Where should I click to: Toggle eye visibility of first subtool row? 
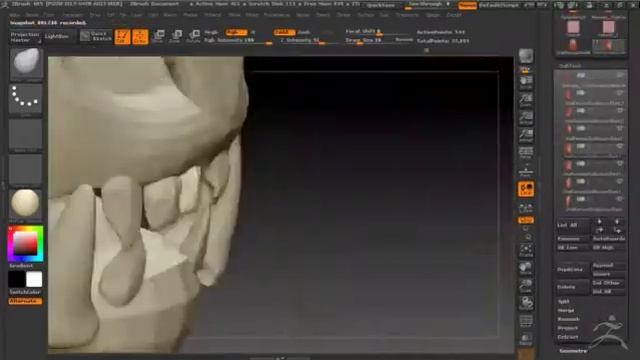620,76
